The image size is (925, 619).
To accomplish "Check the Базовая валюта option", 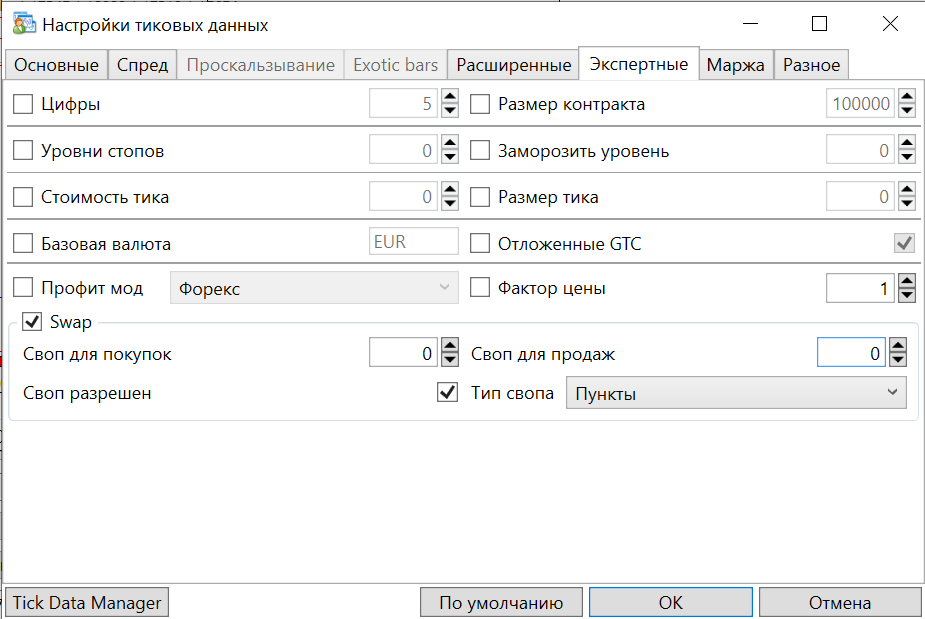I will coord(23,243).
